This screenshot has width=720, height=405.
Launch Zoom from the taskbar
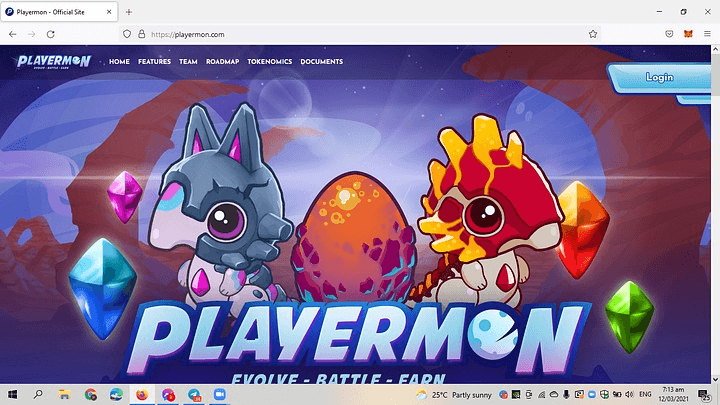[220, 395]
